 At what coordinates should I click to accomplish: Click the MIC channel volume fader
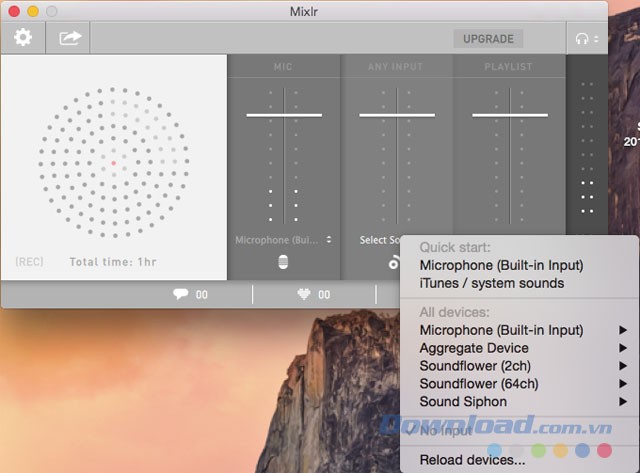[x=283, y=115]
